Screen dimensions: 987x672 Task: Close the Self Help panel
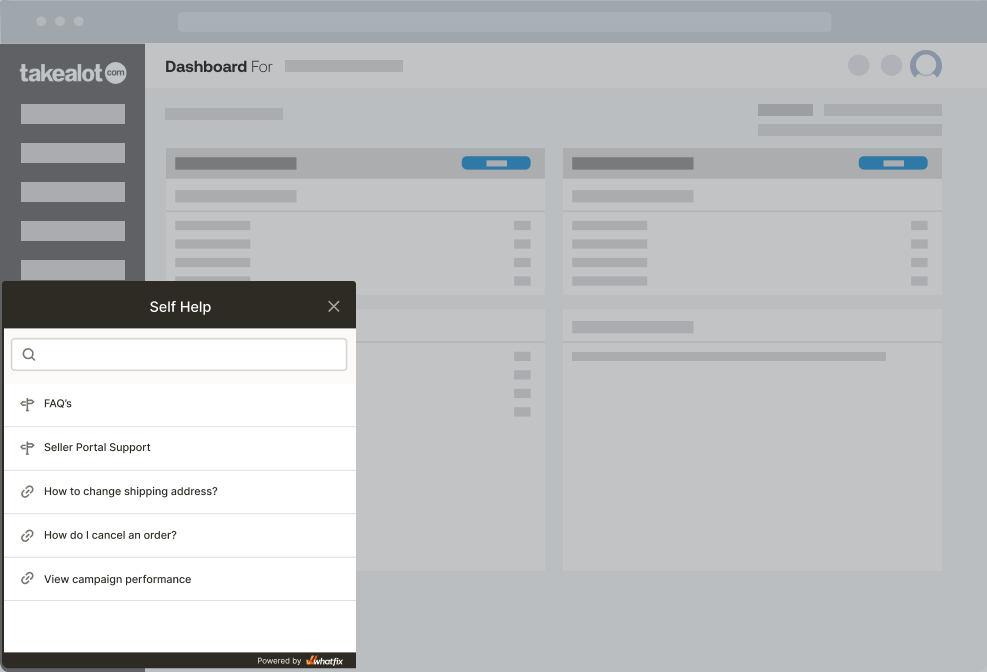pyautogui.click(x=334, y=306)
